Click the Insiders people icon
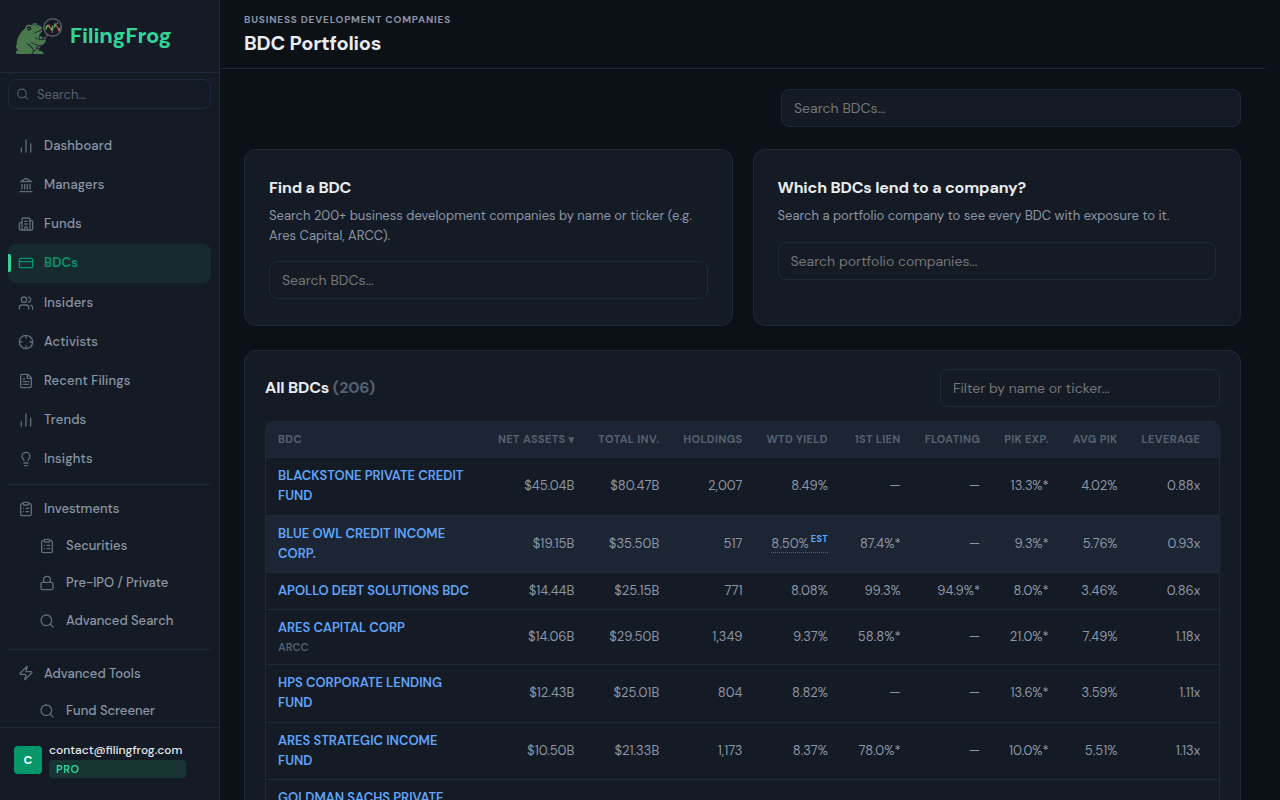Screen dimensions: 1280x800 [26, 303]
